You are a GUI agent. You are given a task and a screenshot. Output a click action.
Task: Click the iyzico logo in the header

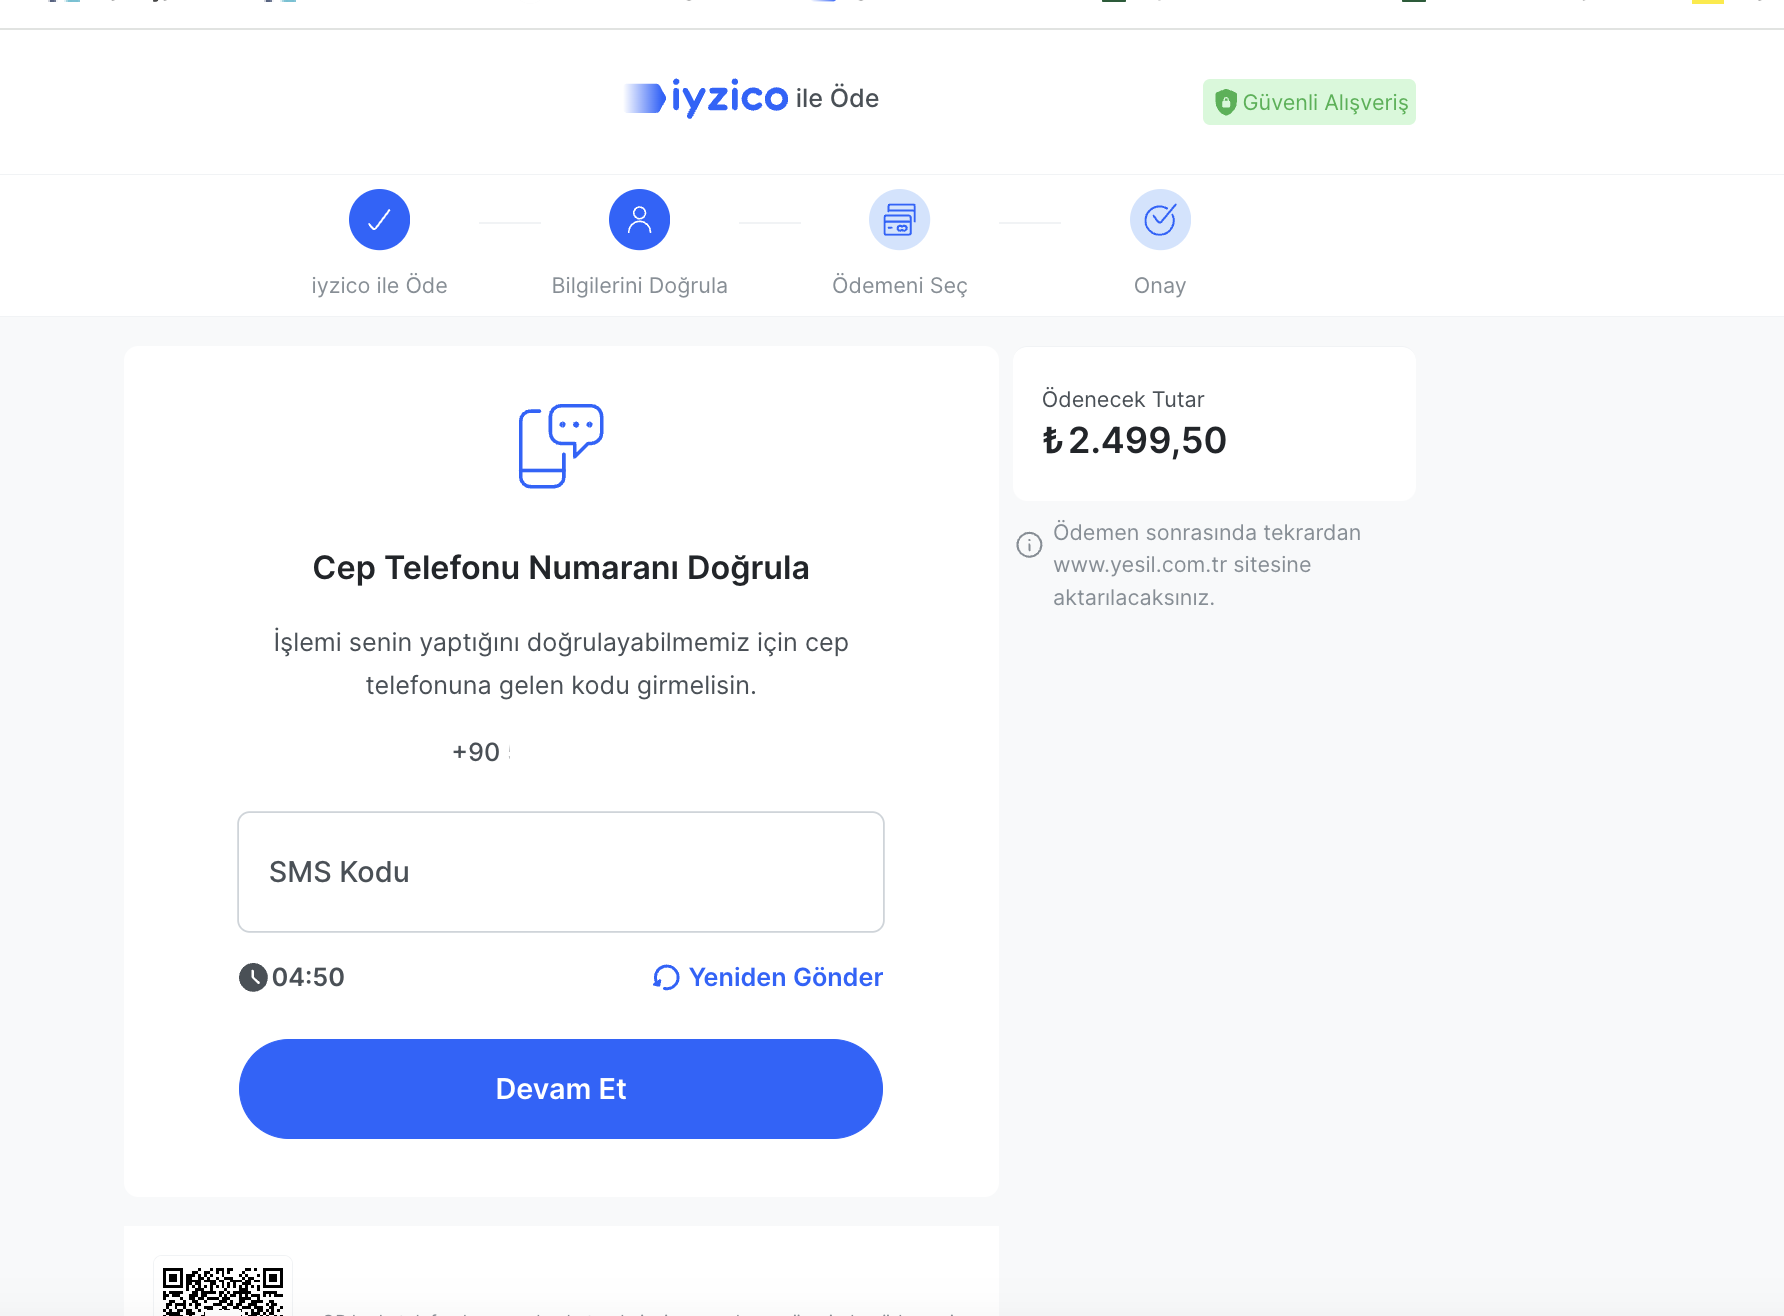708,98
